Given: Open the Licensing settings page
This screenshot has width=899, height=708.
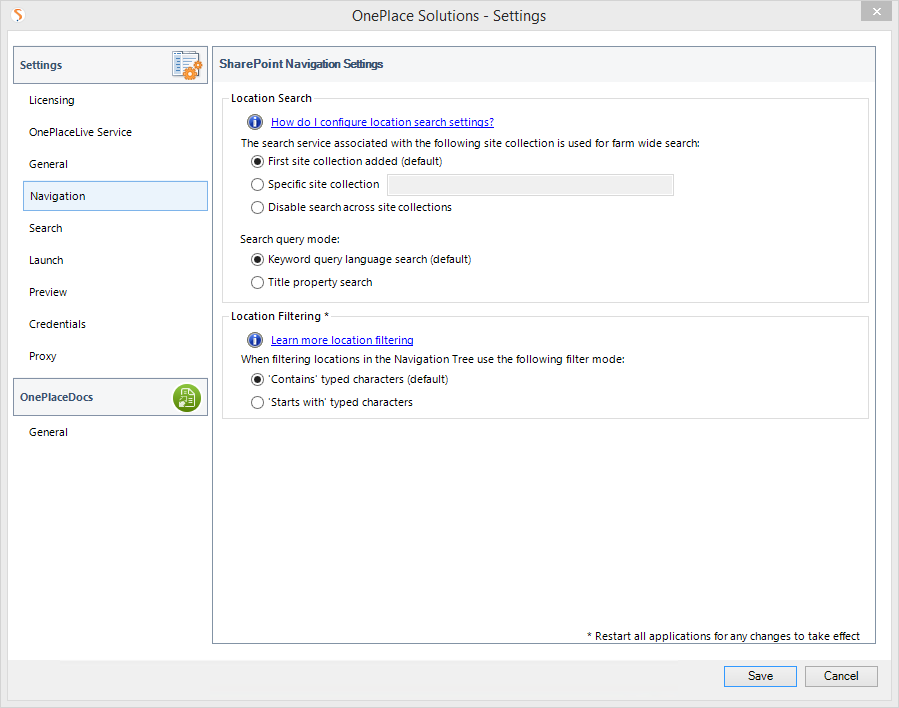Looking at the screenshot, I should point(52,100).
